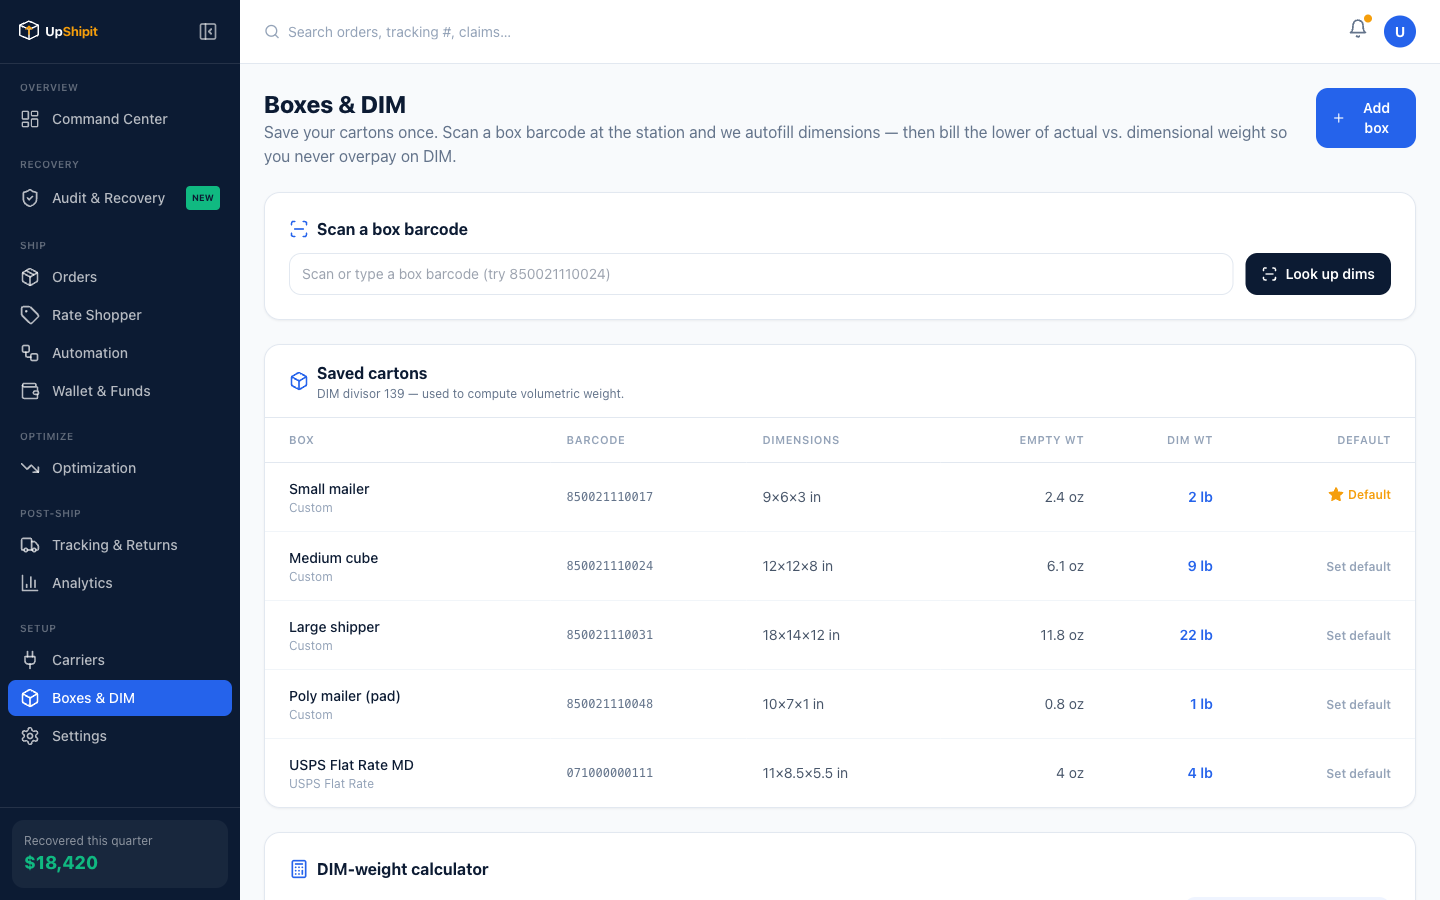Click the 9 lb DIM weight value
Viewport: 1440px width, 900px height.
click(1200, 566)
